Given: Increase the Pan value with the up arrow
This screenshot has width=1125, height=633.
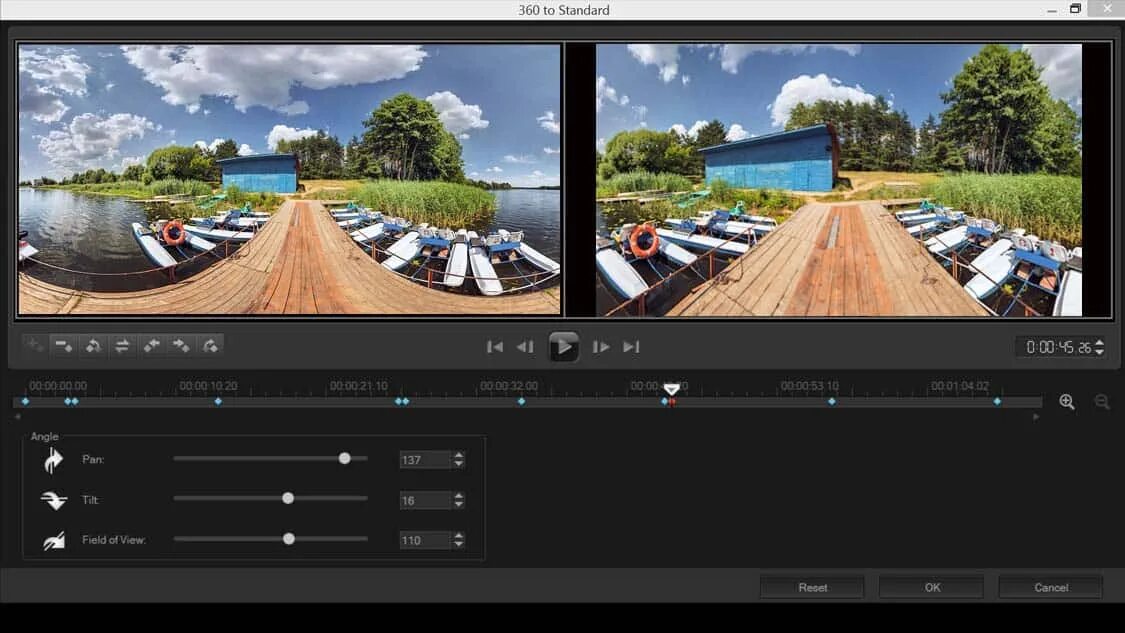Looking at the screenshot, I should pos(459,455).
